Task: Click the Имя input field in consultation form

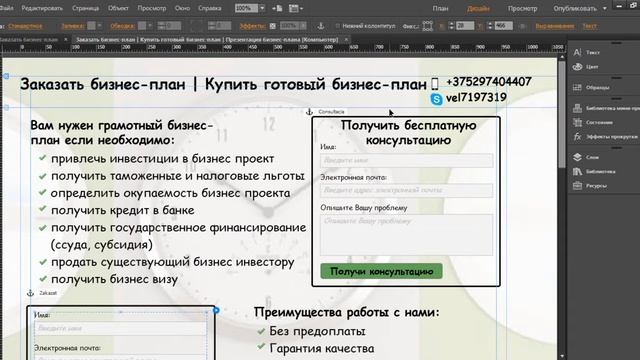Action: (407, 160)
